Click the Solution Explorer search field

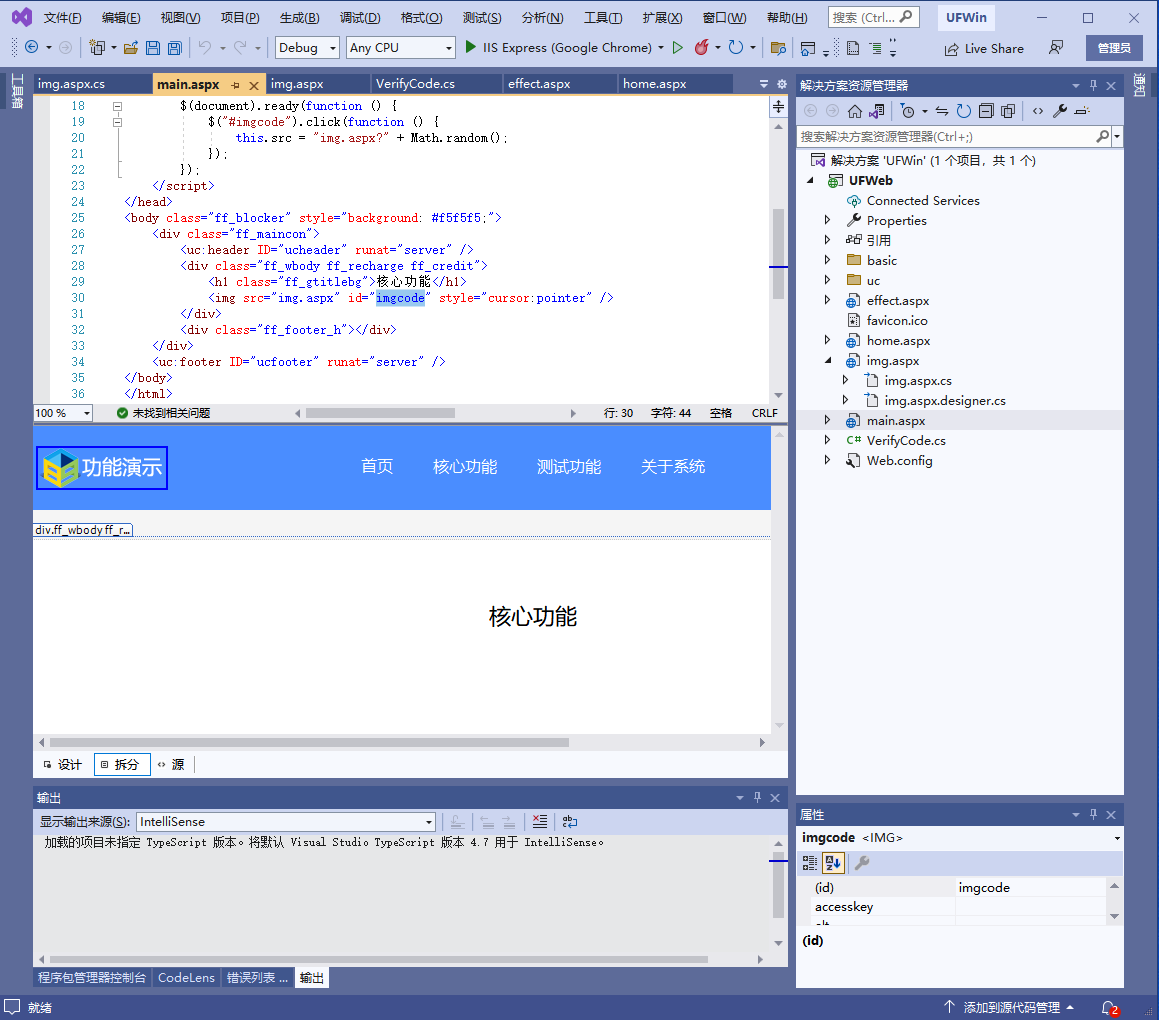point(946,136)
